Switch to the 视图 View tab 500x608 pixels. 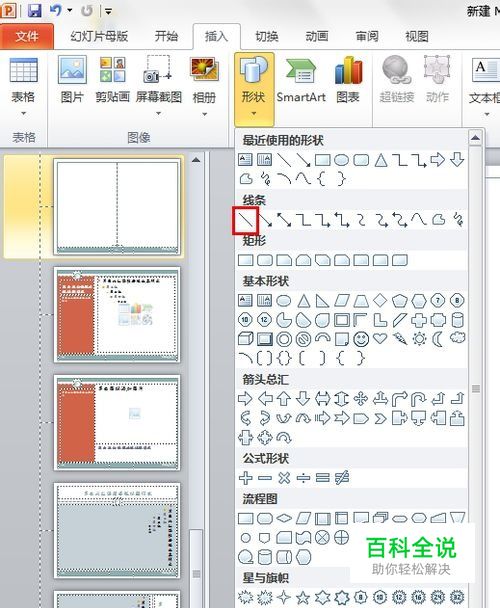pos(417,36)
